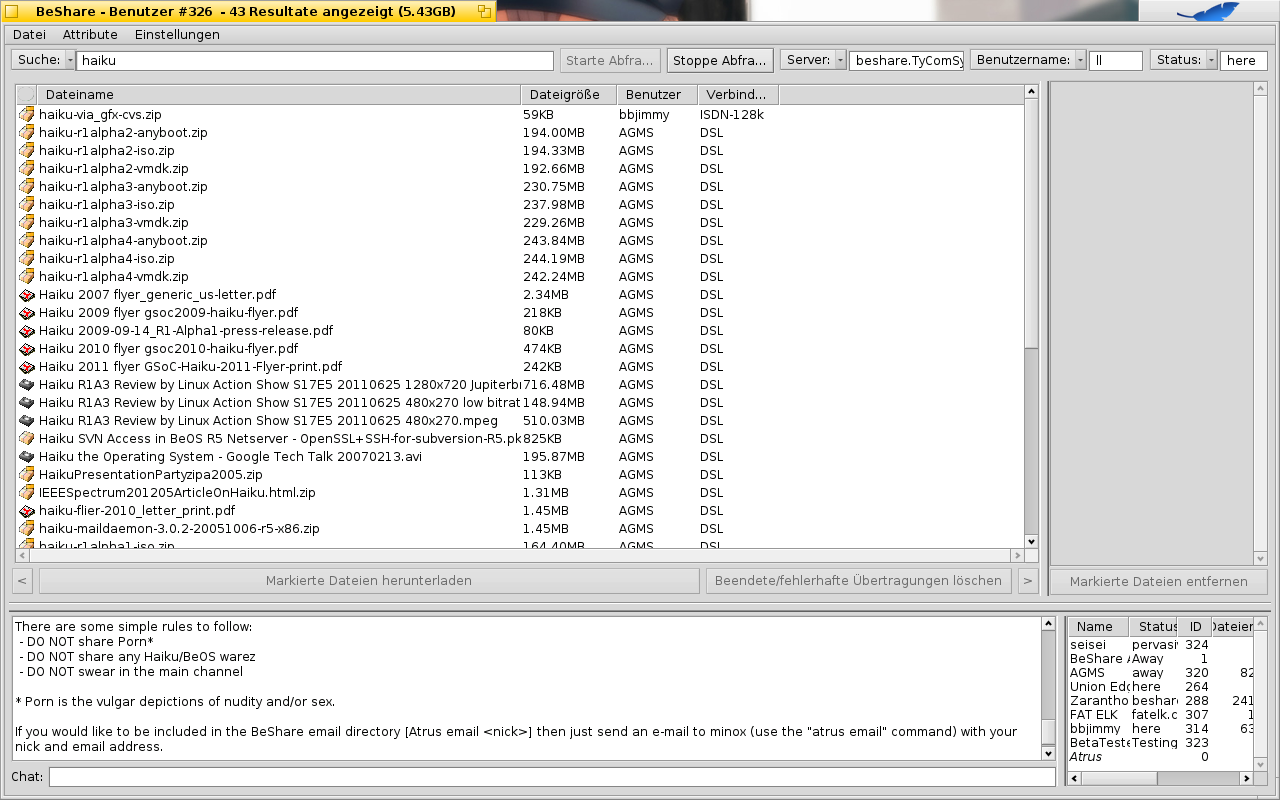
Task: Click the Stoppe Abfrage button
Action: click(720, 60)
